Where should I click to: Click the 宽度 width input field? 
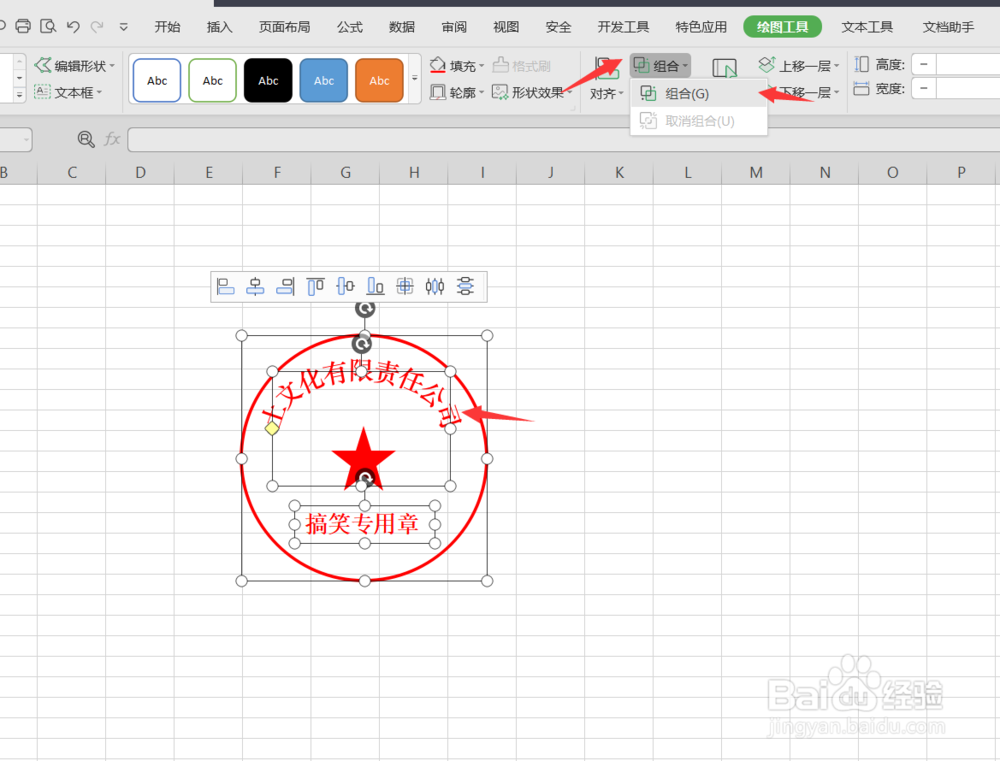tap(967, 89)
